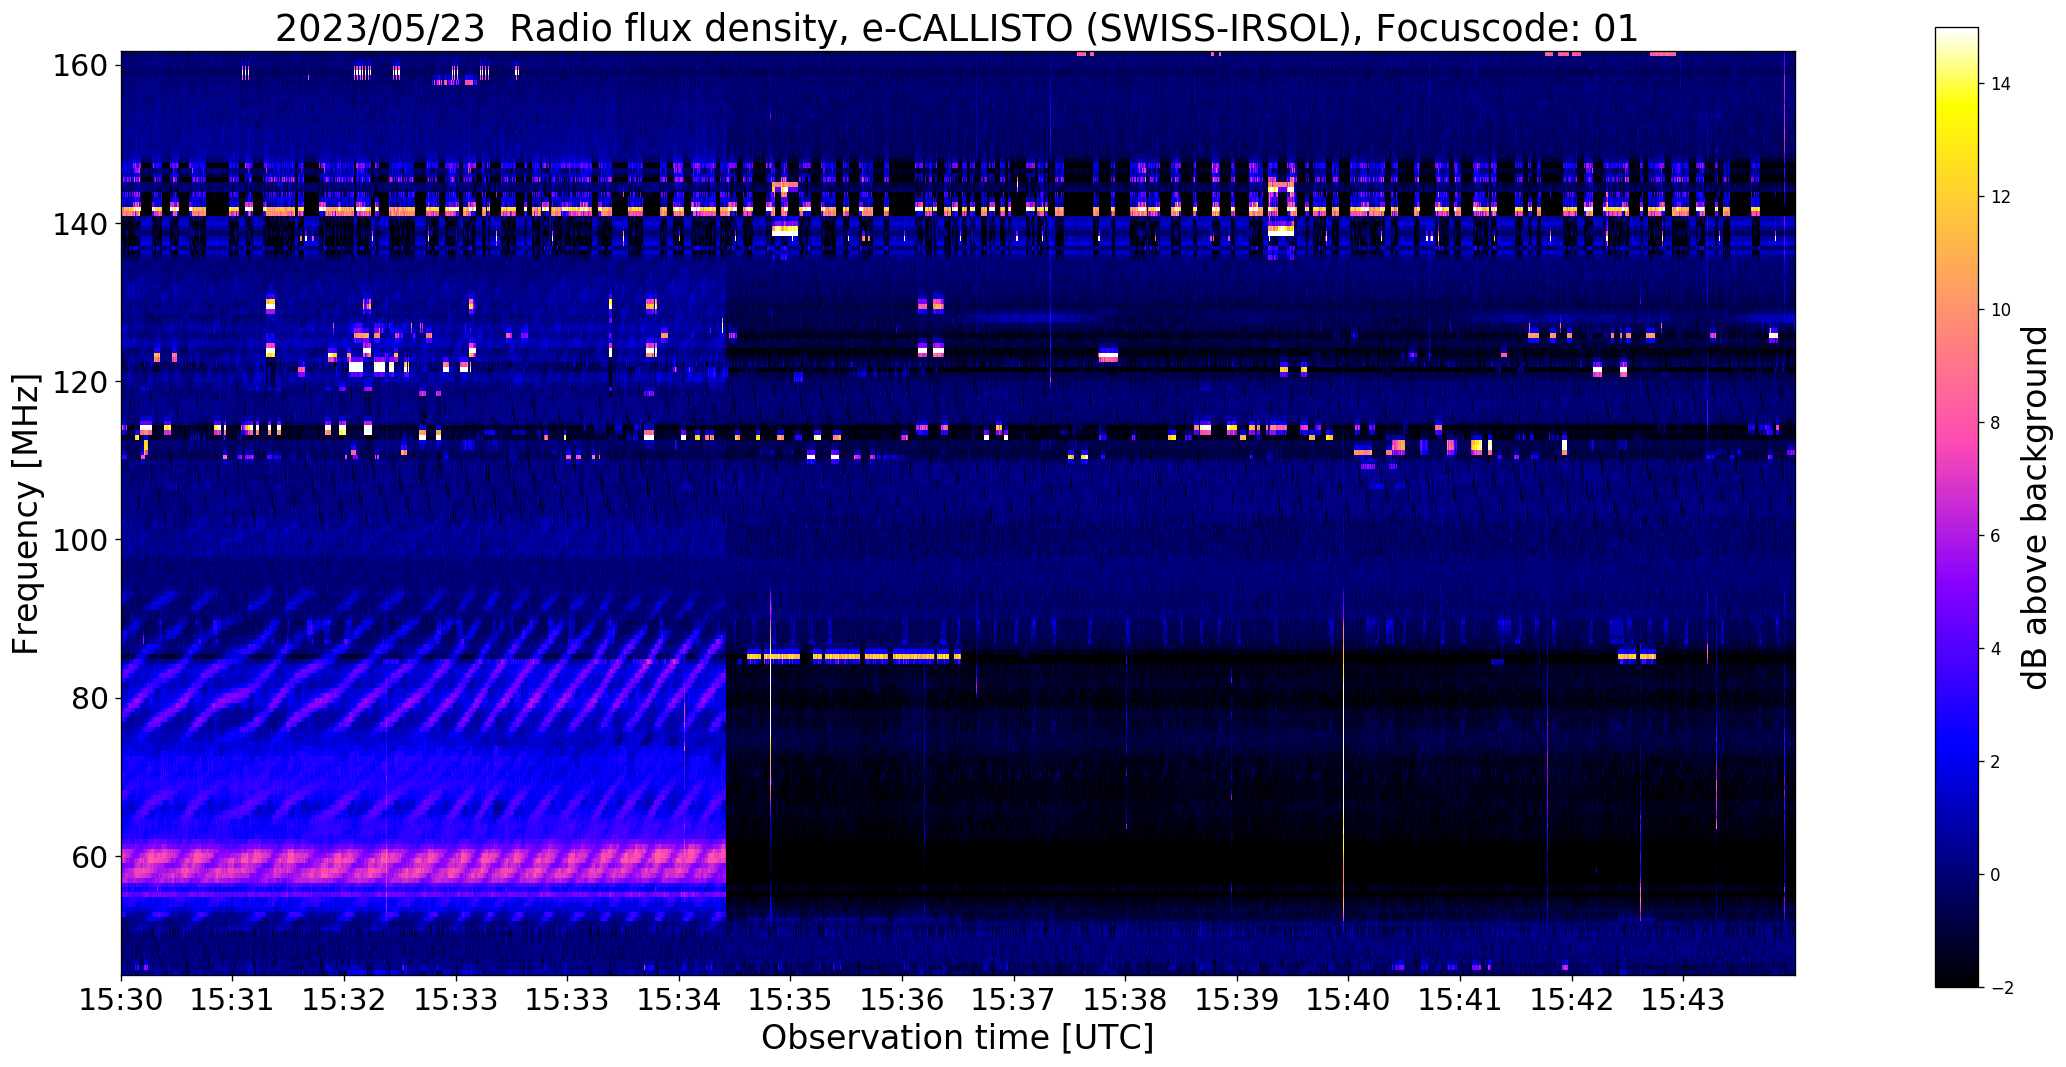Click the 8 tick on the colorbar

(x=1995, y=423)
